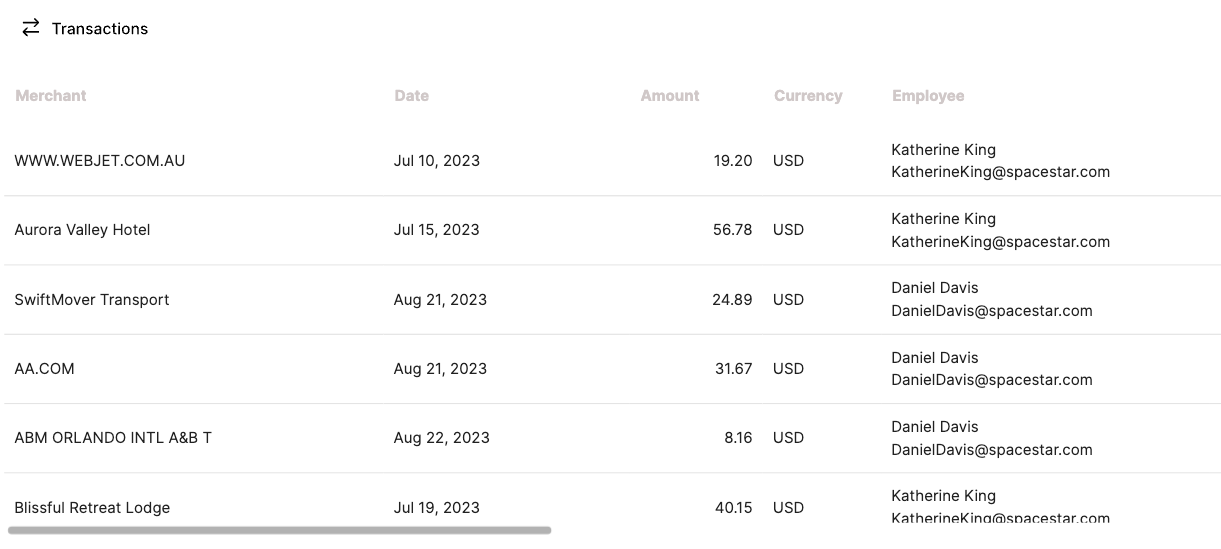1221x549 pixels.
Task: Open DanielDavis@spacestar.com email in AA.COM row
Action: pos(992,380)
